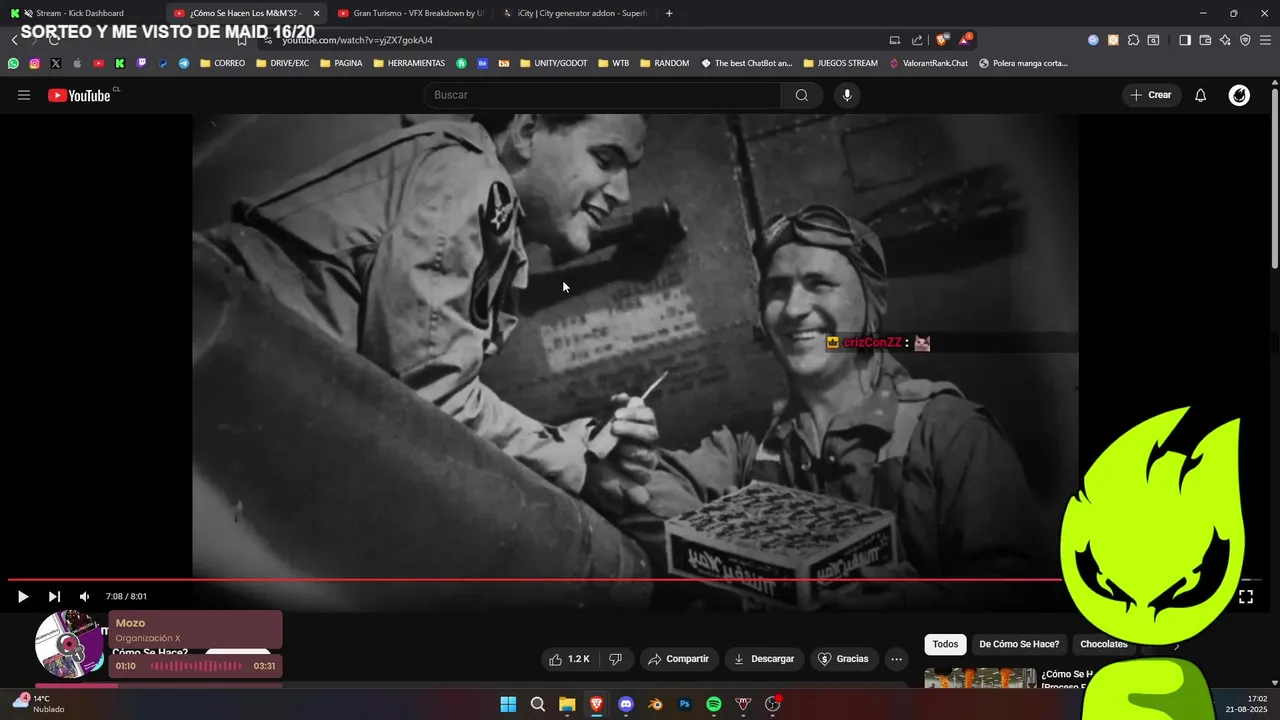The height and width of the screenshot is (720, 1280).
Task: Open the weather widget showing 14°C
Action: [x=38, y=704]
